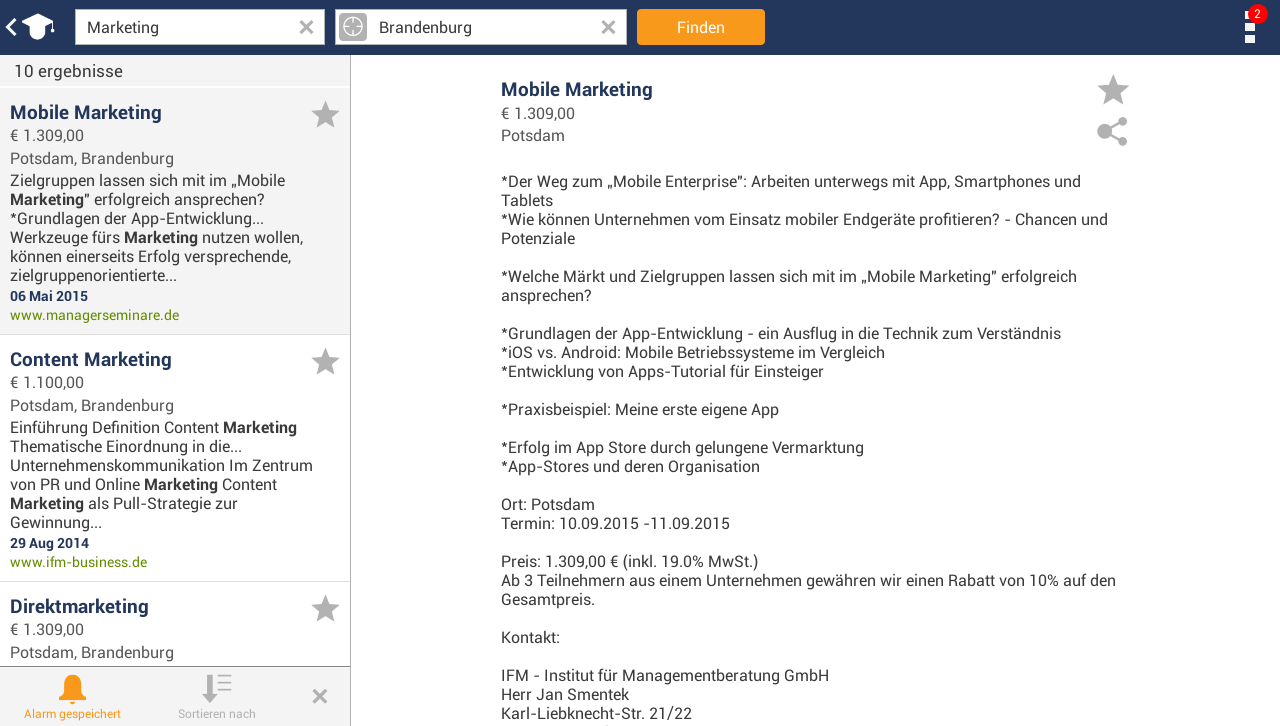Visit www.managerseminare.de link
1280x726 pixels.
[x=94, y=315]
